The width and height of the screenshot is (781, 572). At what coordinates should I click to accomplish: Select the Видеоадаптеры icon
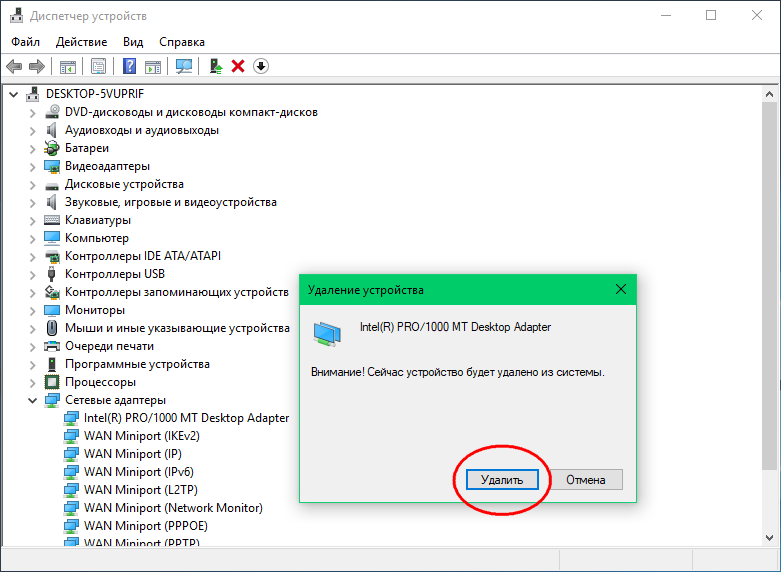tap(52, 166)
